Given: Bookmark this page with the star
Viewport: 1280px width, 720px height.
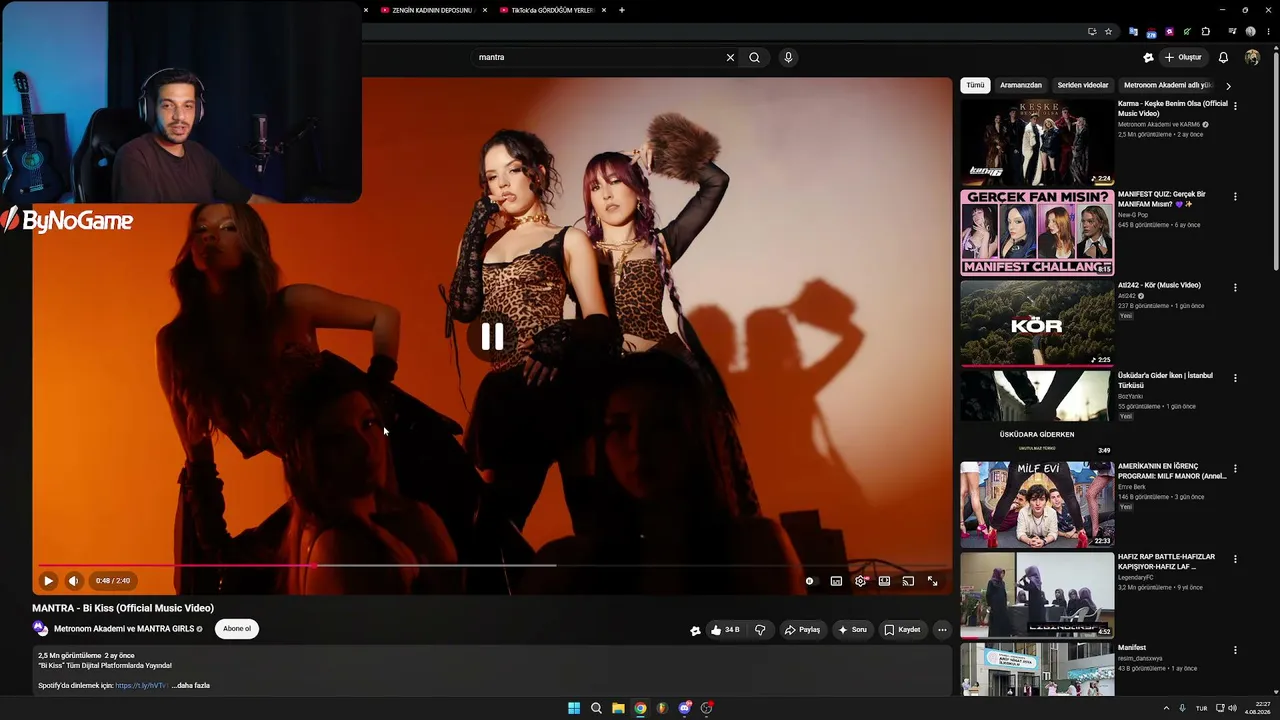Looking at the screenshot, I should tap(1108, 32).
